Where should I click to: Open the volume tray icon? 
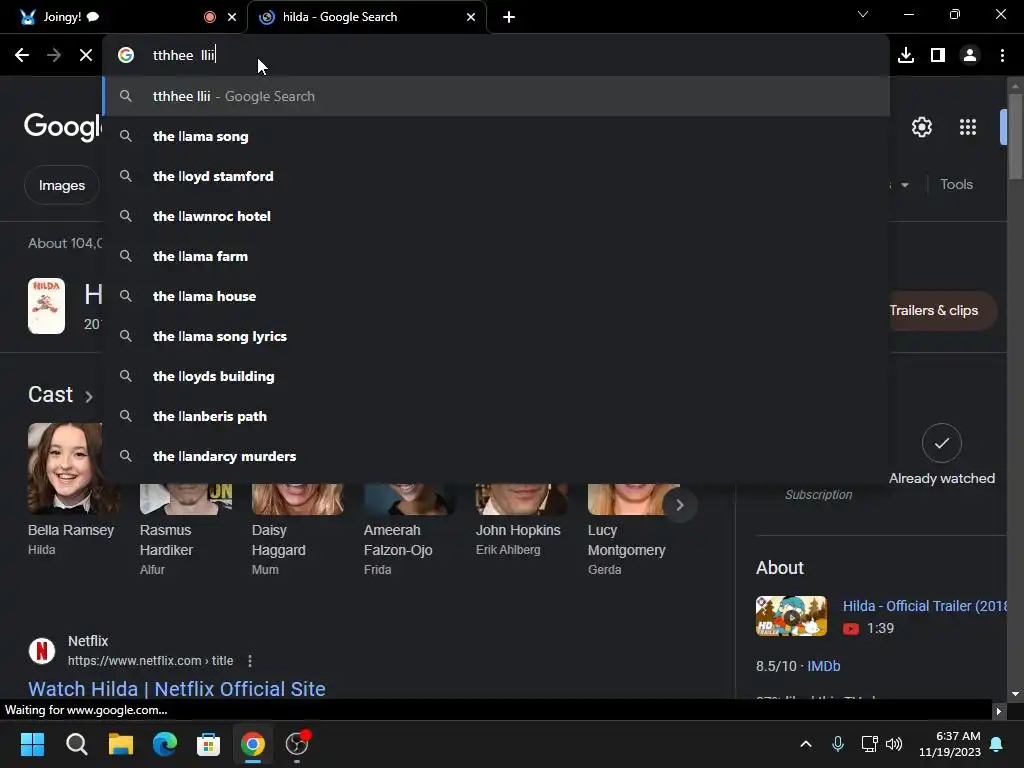894,744
